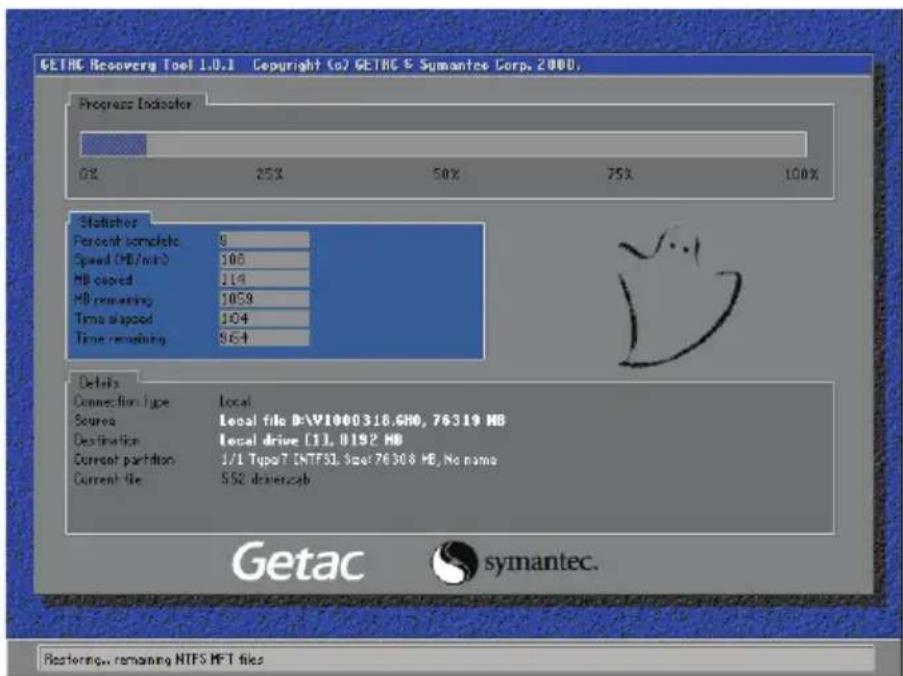Click the Ghost mascot drawing
903x676 pixels.
[680, 298]
